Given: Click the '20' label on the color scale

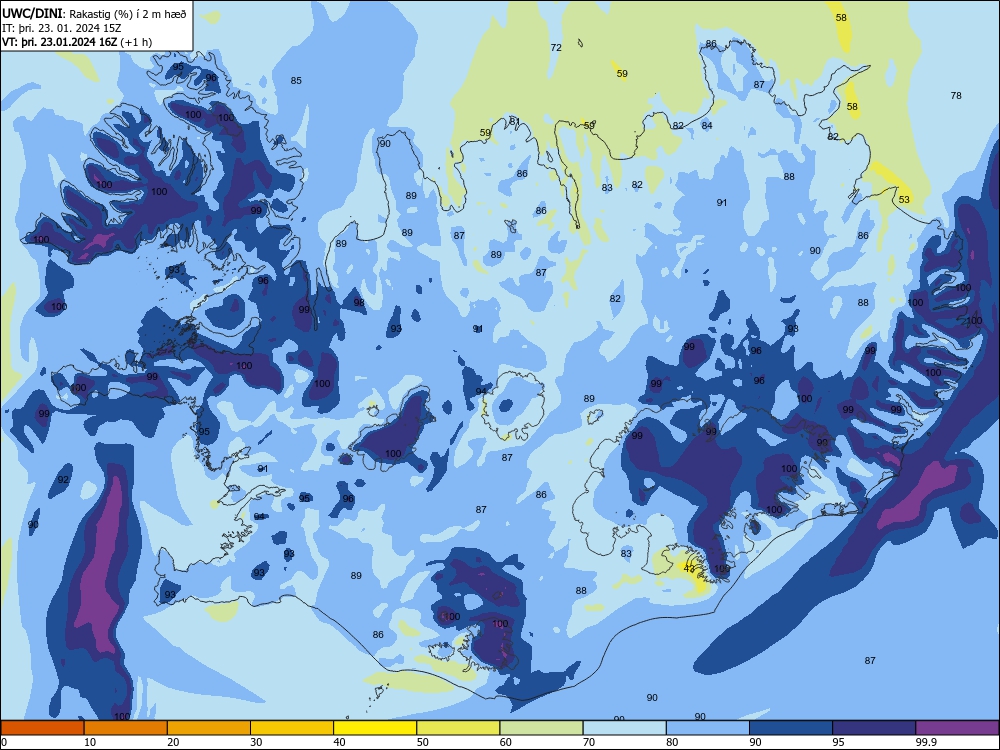Looking at the screenshot, I should point(173,742).
